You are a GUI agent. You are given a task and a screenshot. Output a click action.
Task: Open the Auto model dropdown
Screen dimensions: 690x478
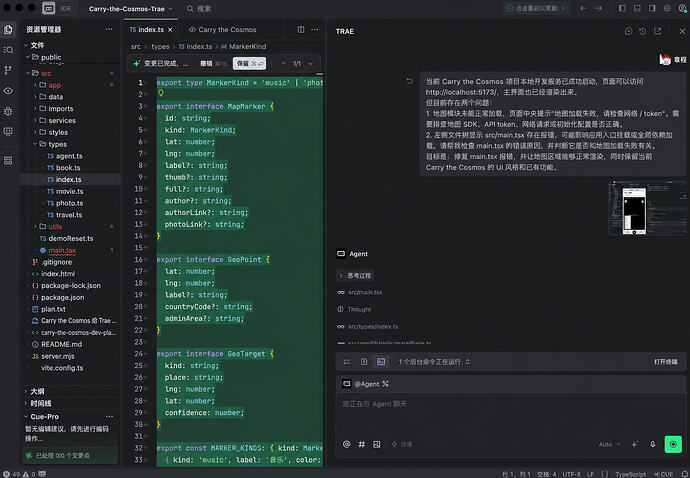tap(609, 444)
